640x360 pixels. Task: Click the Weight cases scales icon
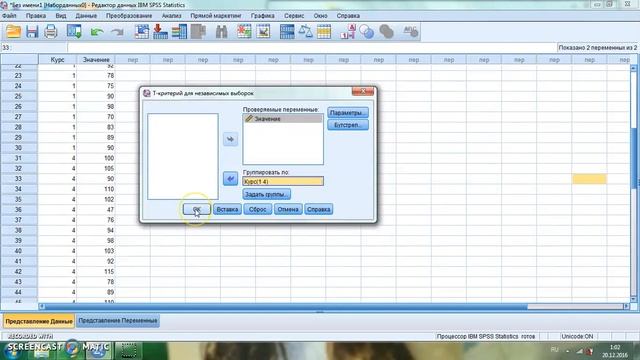point(305,32)
